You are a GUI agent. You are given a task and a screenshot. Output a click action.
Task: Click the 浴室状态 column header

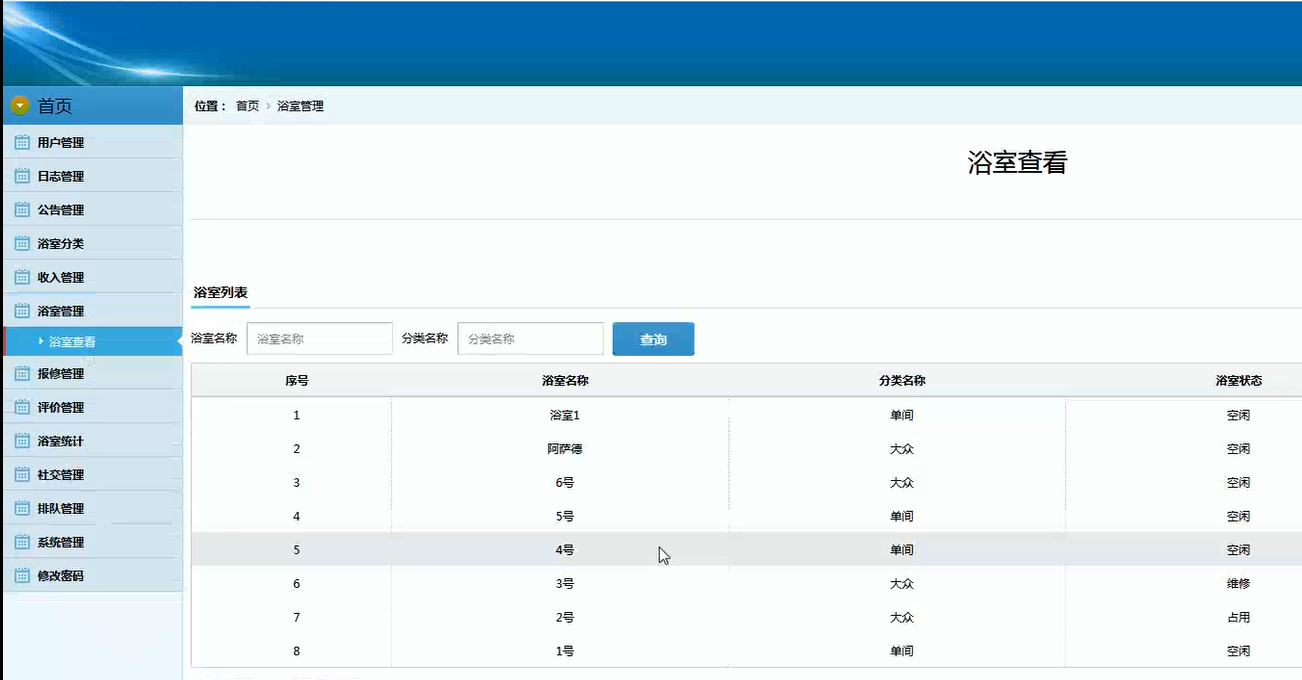pyautogui.click(x=1239, y=381)
